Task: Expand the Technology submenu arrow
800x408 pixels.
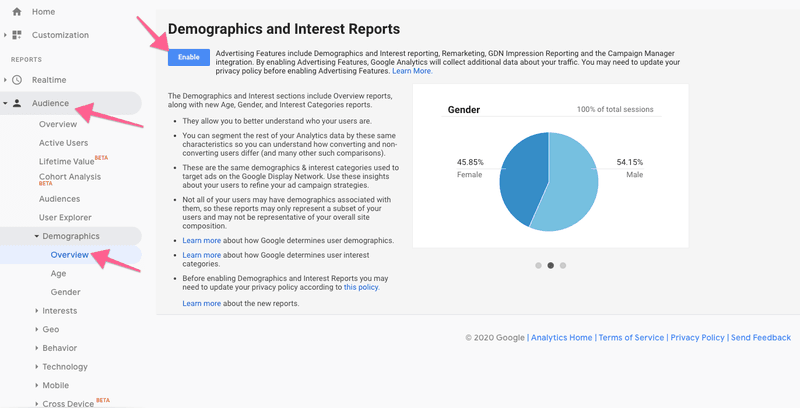Action: click(x=37, y=367)
